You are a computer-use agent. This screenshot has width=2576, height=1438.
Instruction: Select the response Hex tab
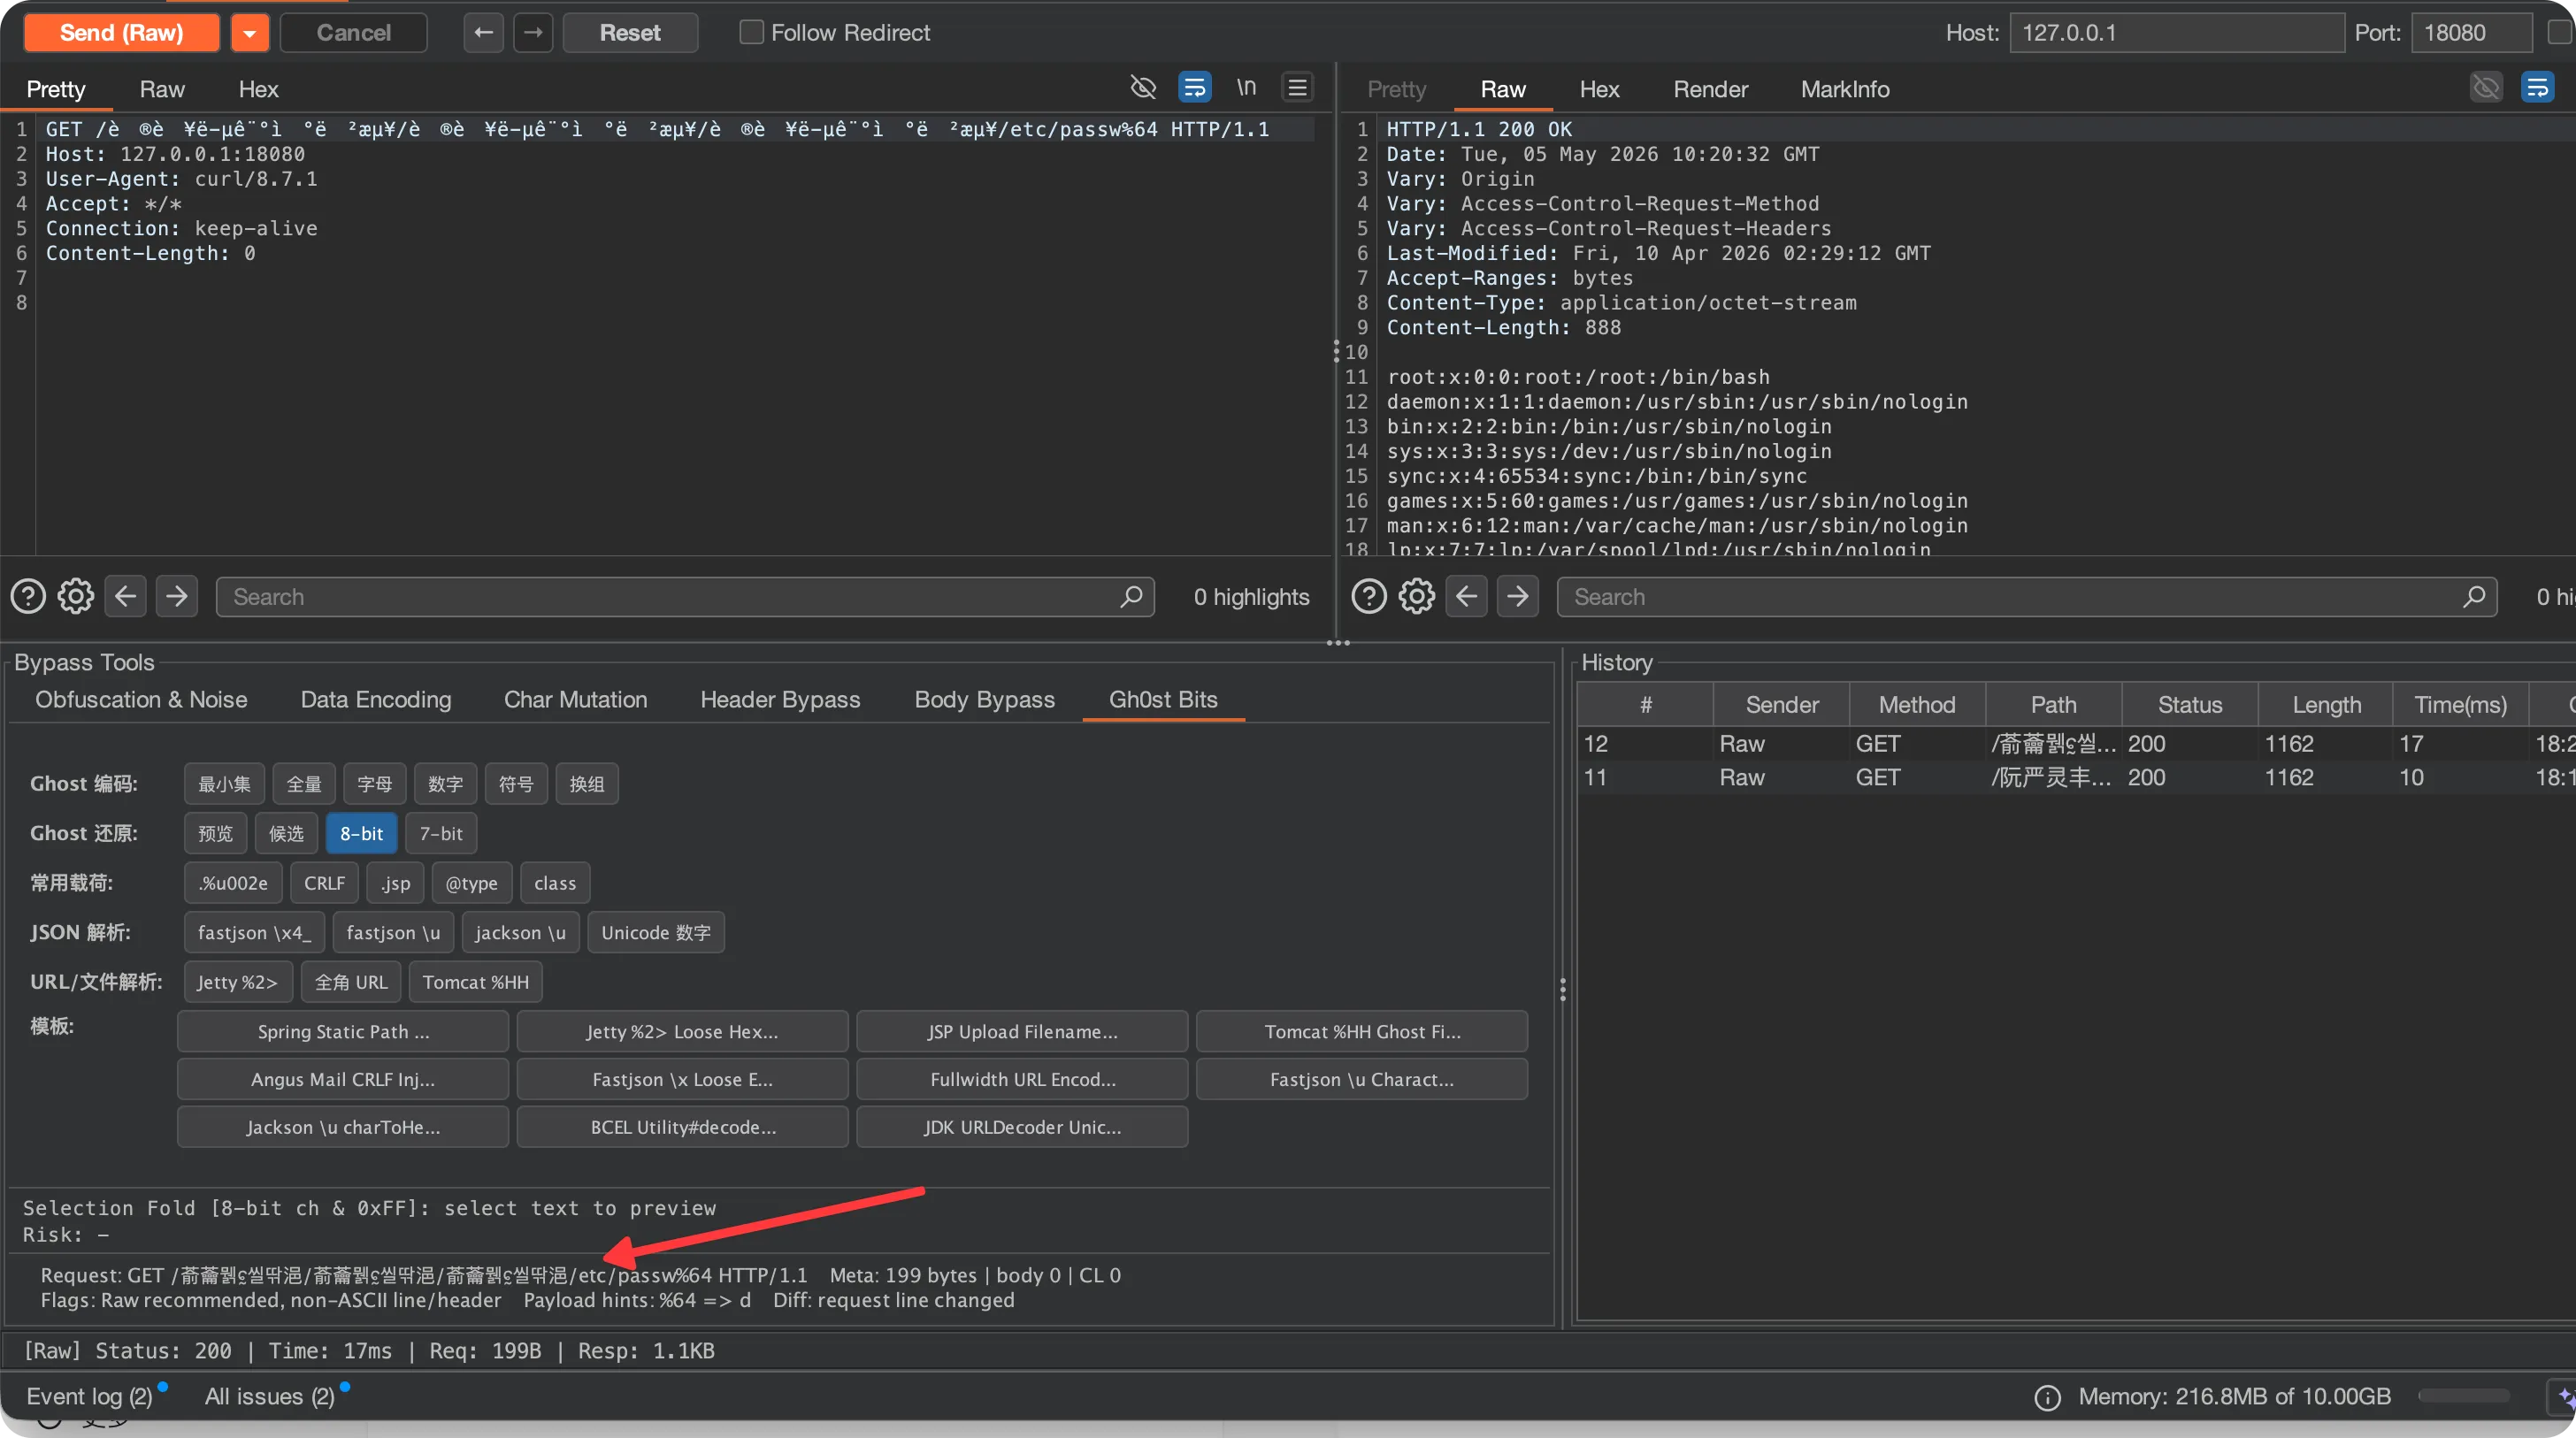[x=1599, y=89]
